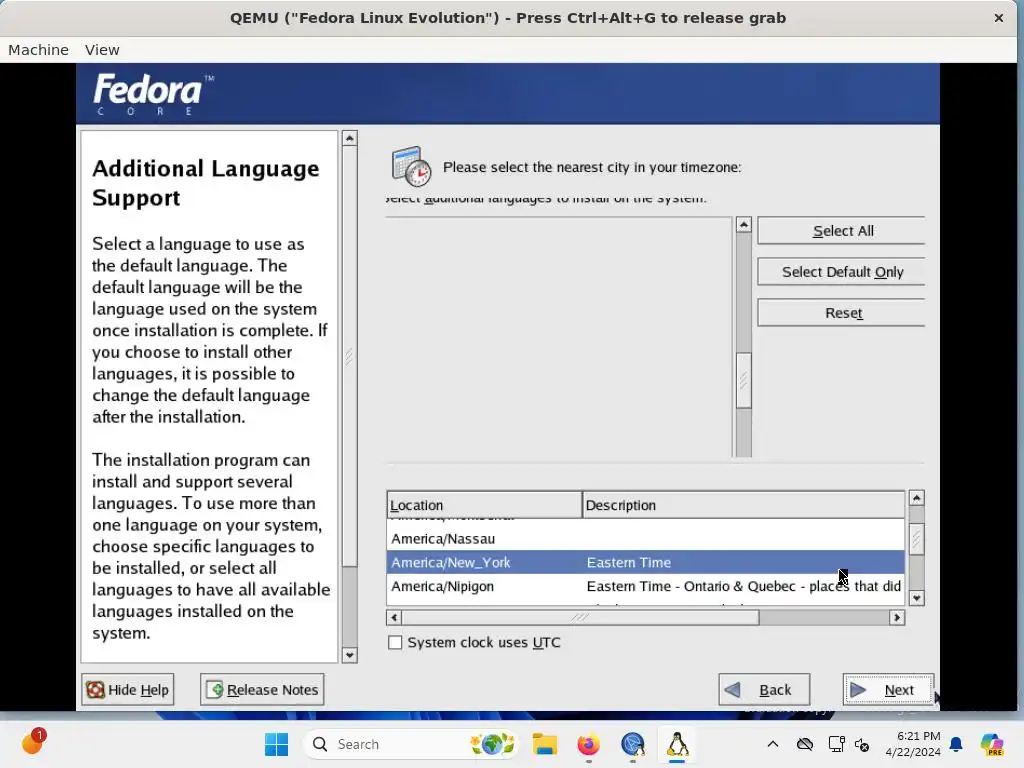
Task: Click the display network tray icon
Action: [836, 744]
